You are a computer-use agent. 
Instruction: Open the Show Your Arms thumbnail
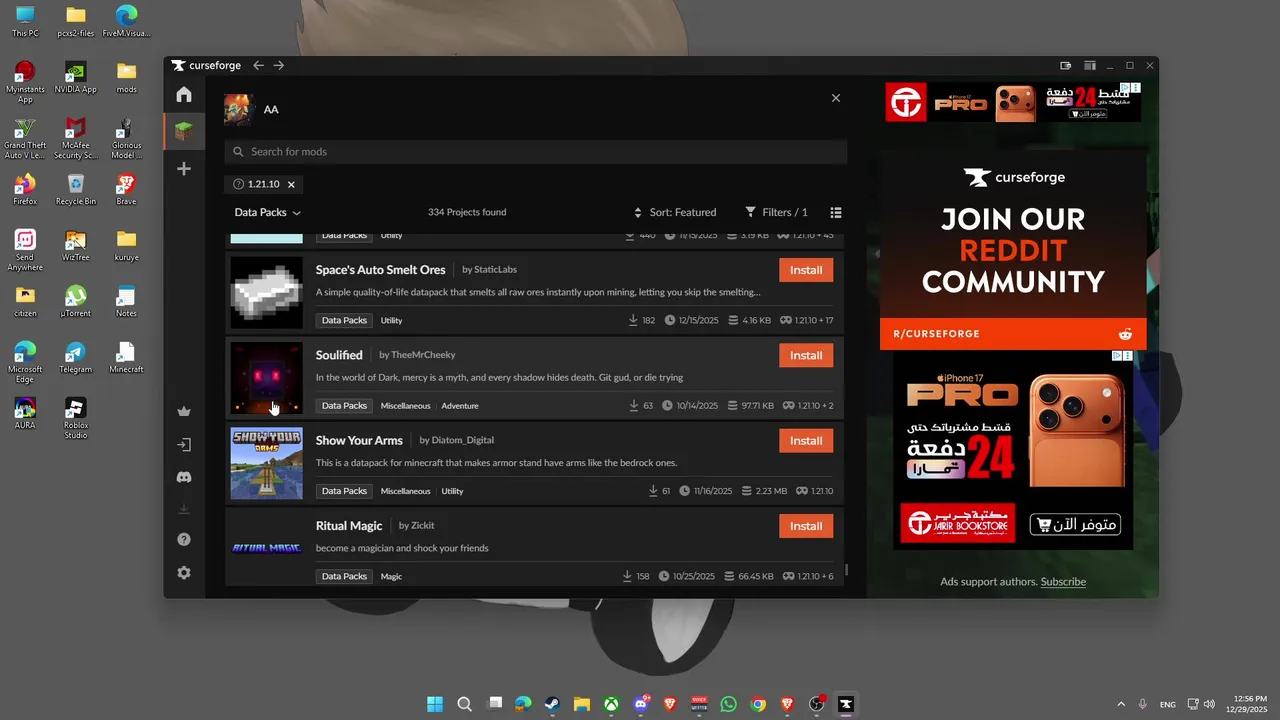point(266,463)
